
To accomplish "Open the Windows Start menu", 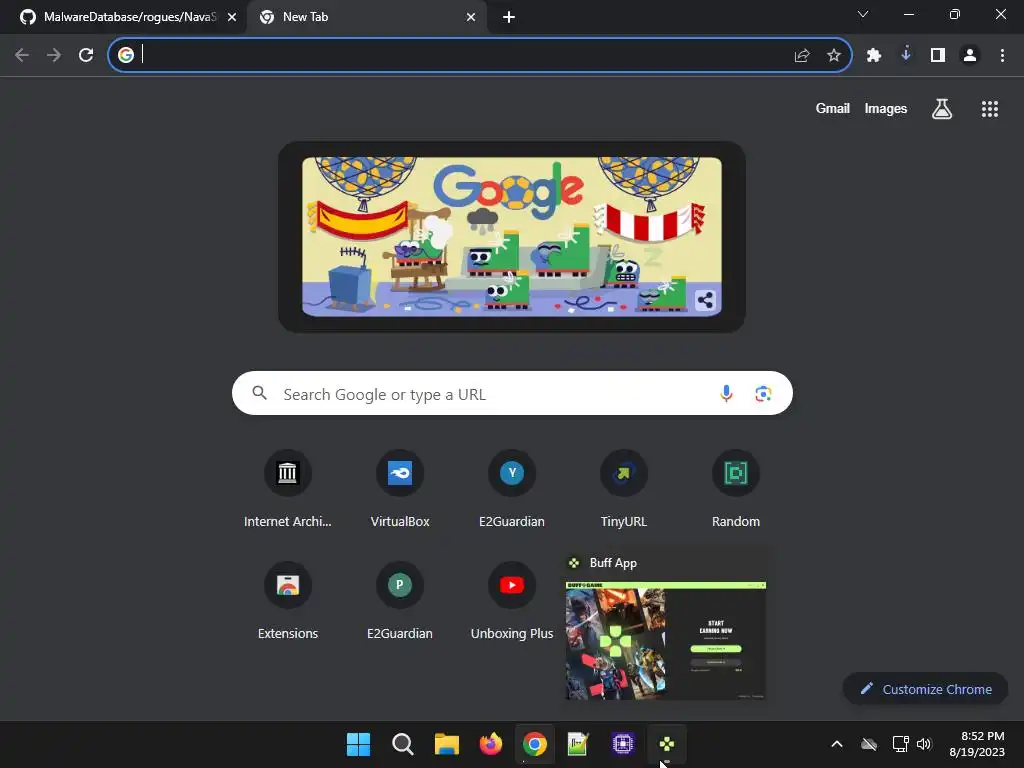I will click(x=358, y=744).
